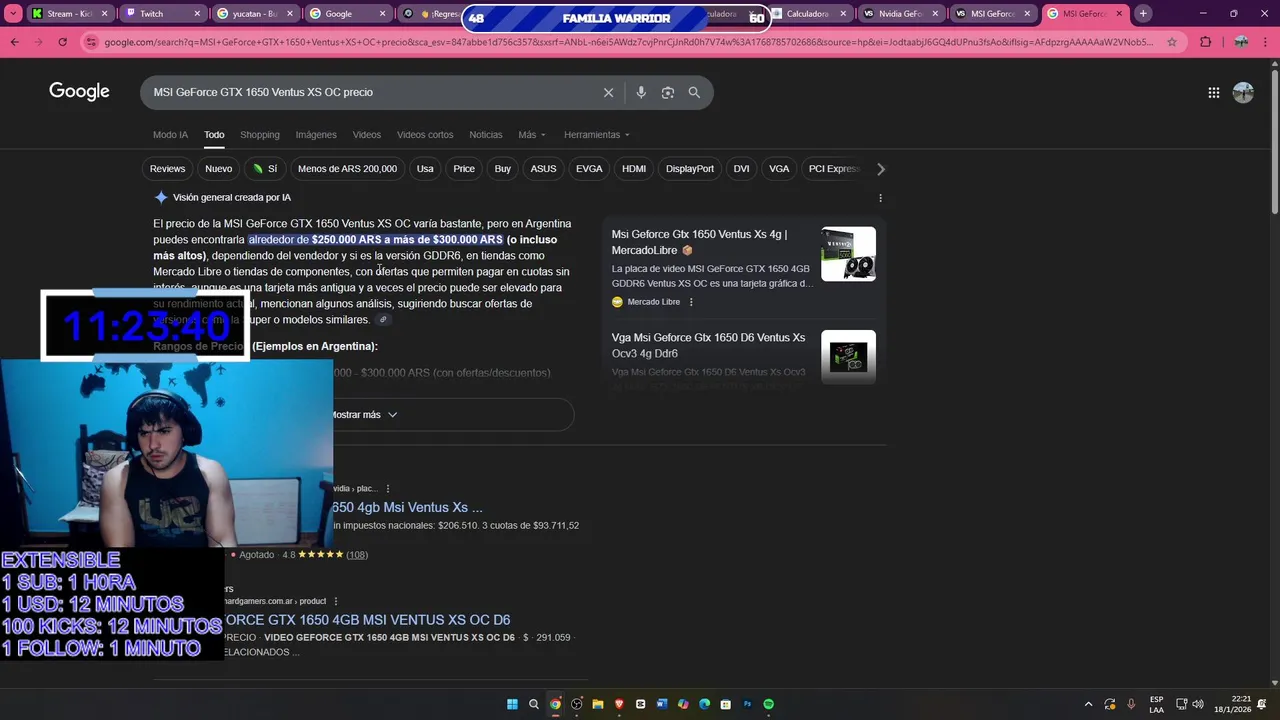The width and height of the screenshot is (1280, 720).
Task: Open the Google account avatar
Action: (x=1243, y=92)
